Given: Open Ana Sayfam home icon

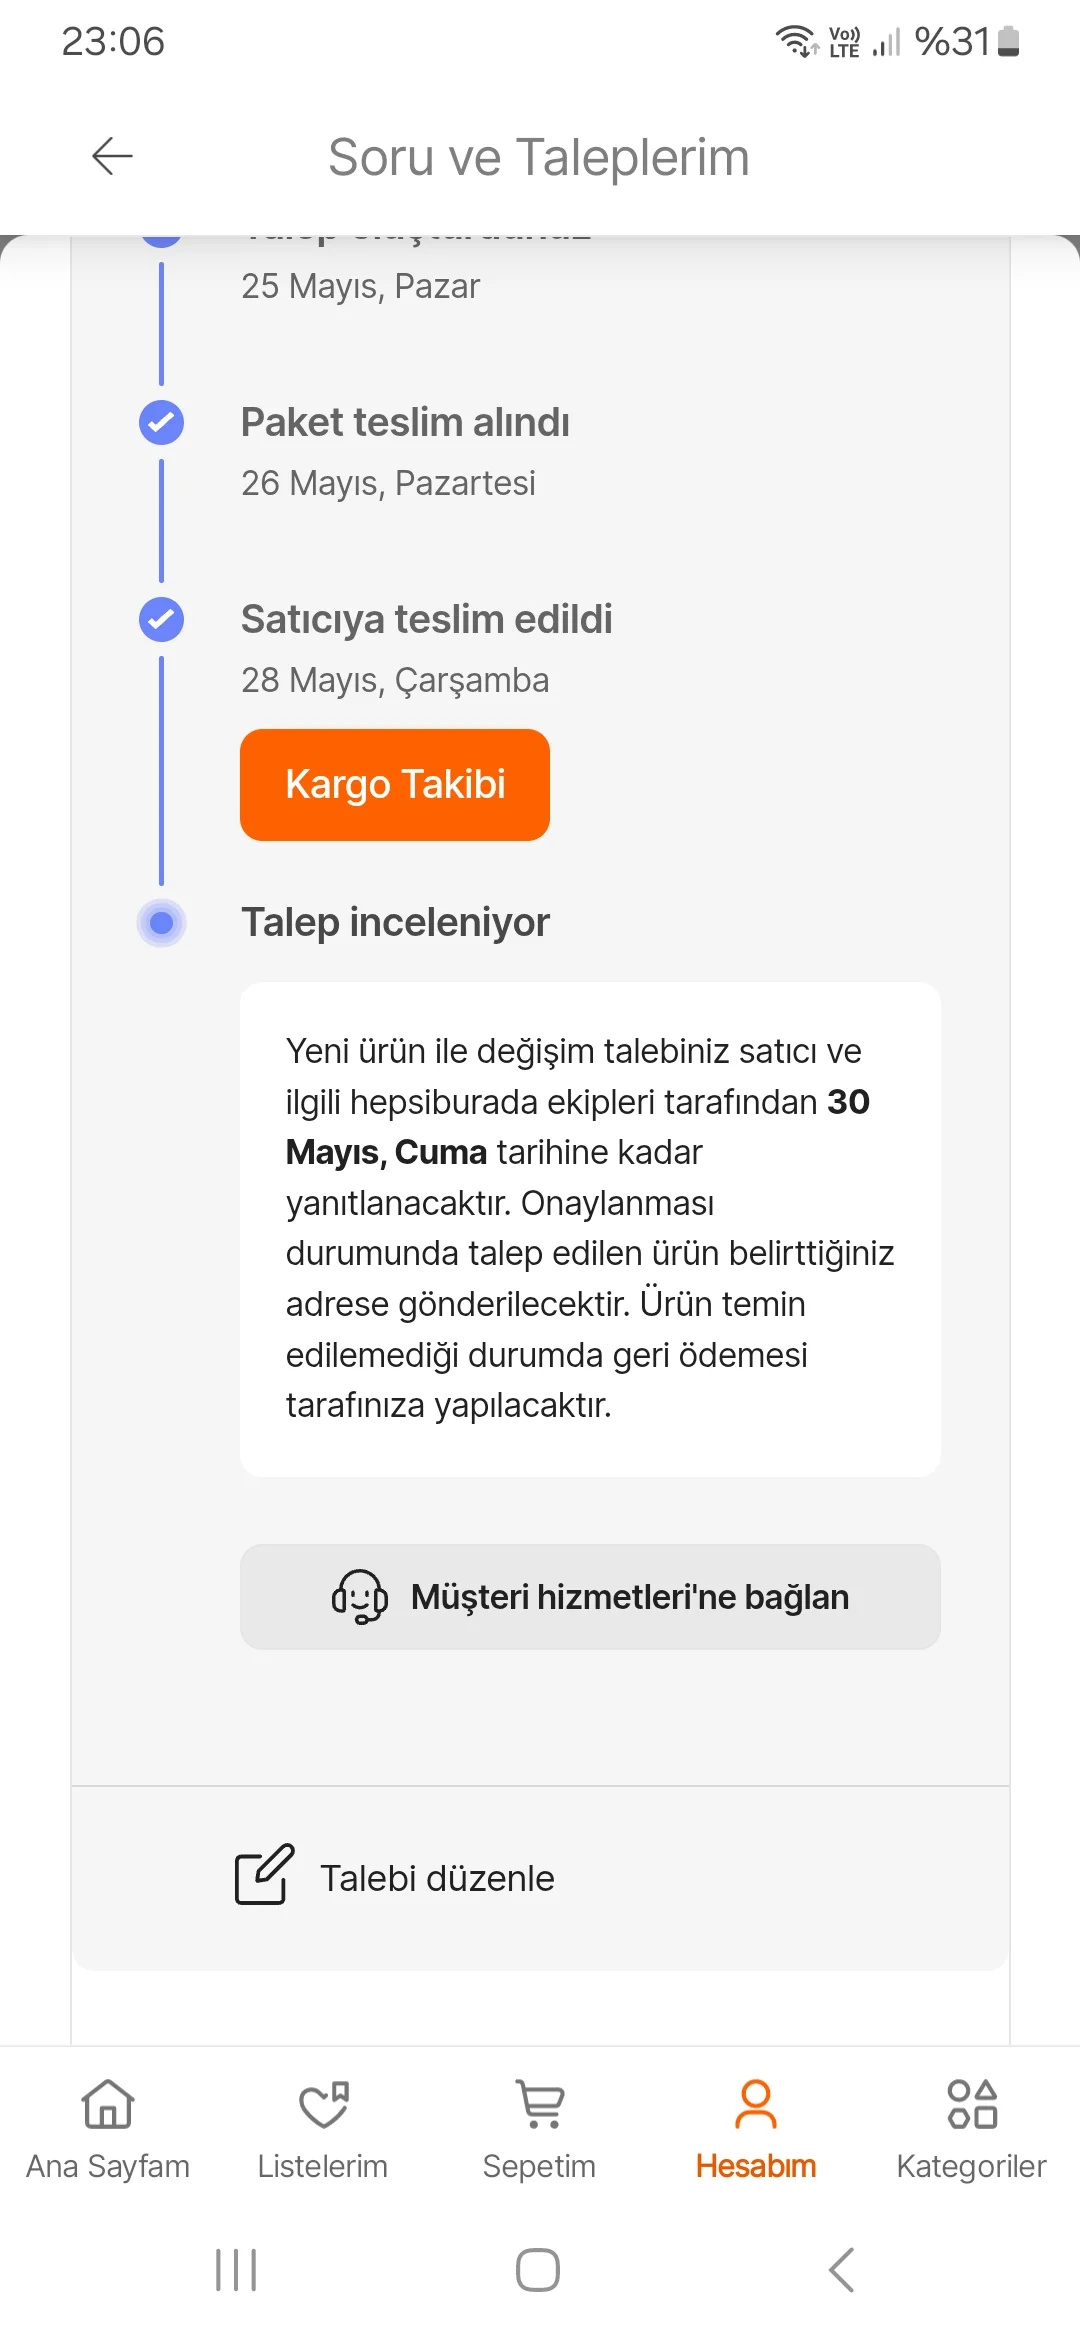Looking at the screenshot, I should click(108, 2104).
